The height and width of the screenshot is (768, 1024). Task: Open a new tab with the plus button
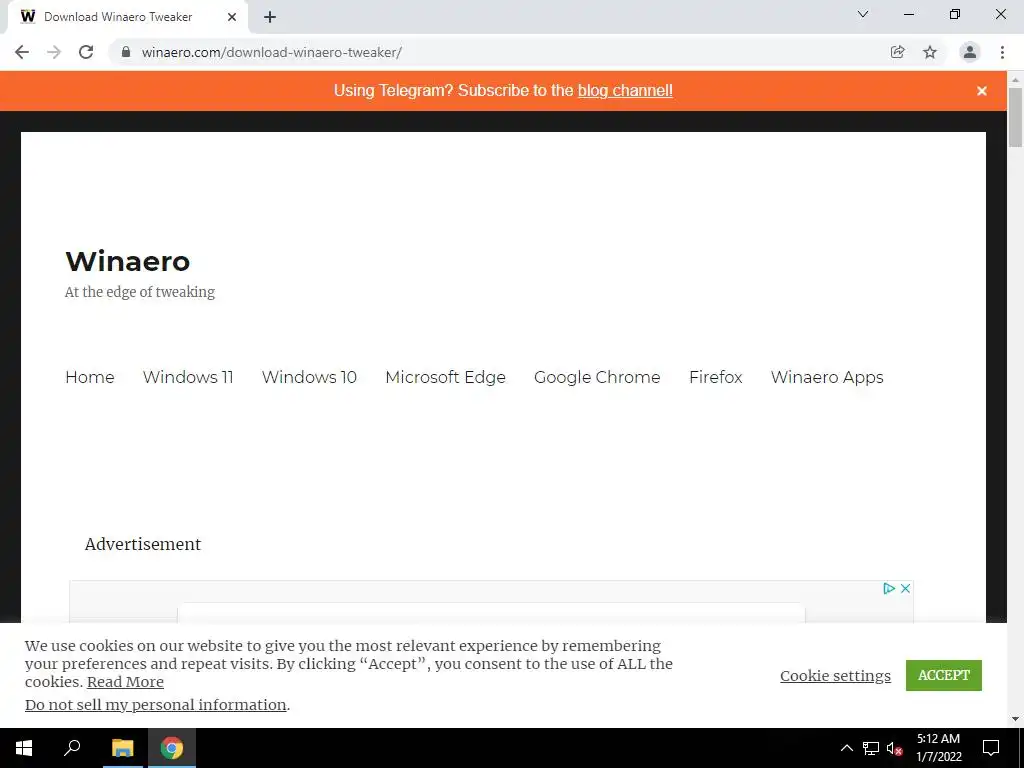[x=270, y=17]
